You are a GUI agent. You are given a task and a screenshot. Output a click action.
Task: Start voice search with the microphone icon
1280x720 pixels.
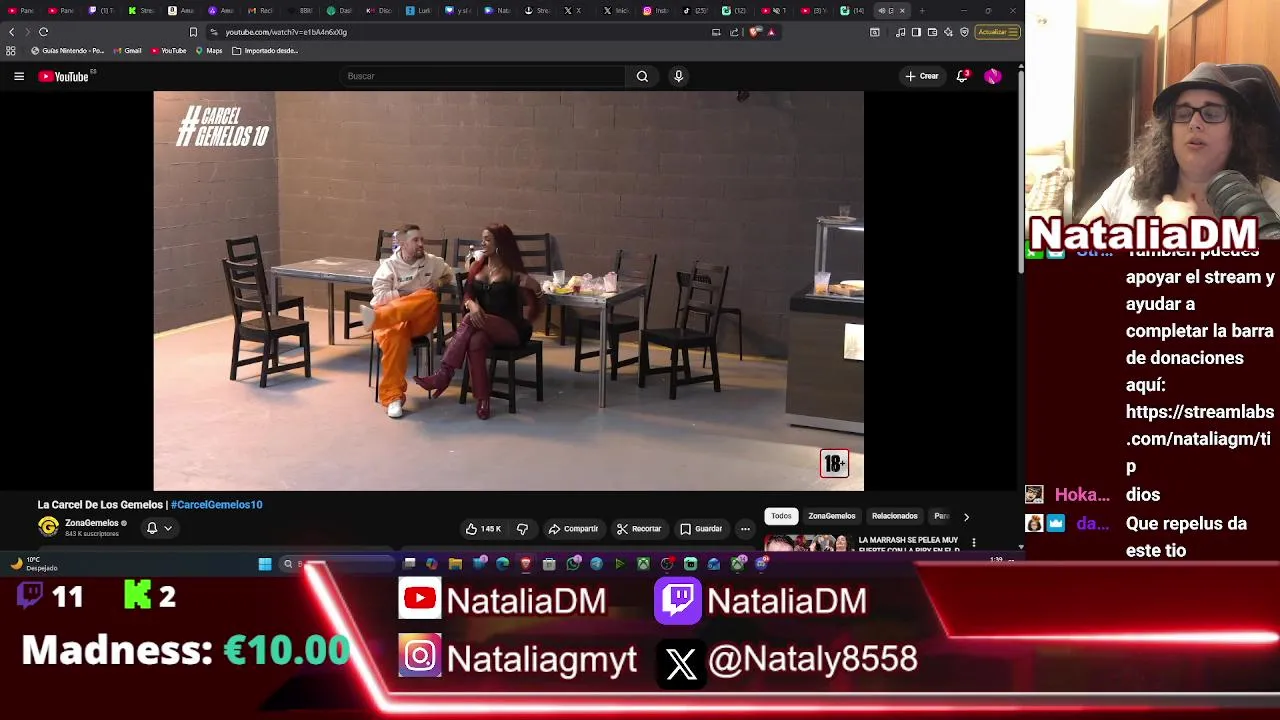pos(678,76)
